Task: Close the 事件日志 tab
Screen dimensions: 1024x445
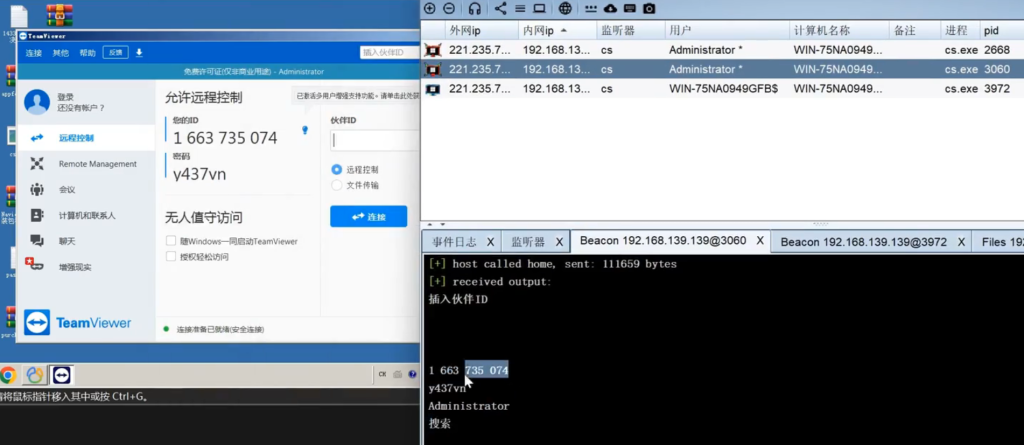Action: click(490, 242)
